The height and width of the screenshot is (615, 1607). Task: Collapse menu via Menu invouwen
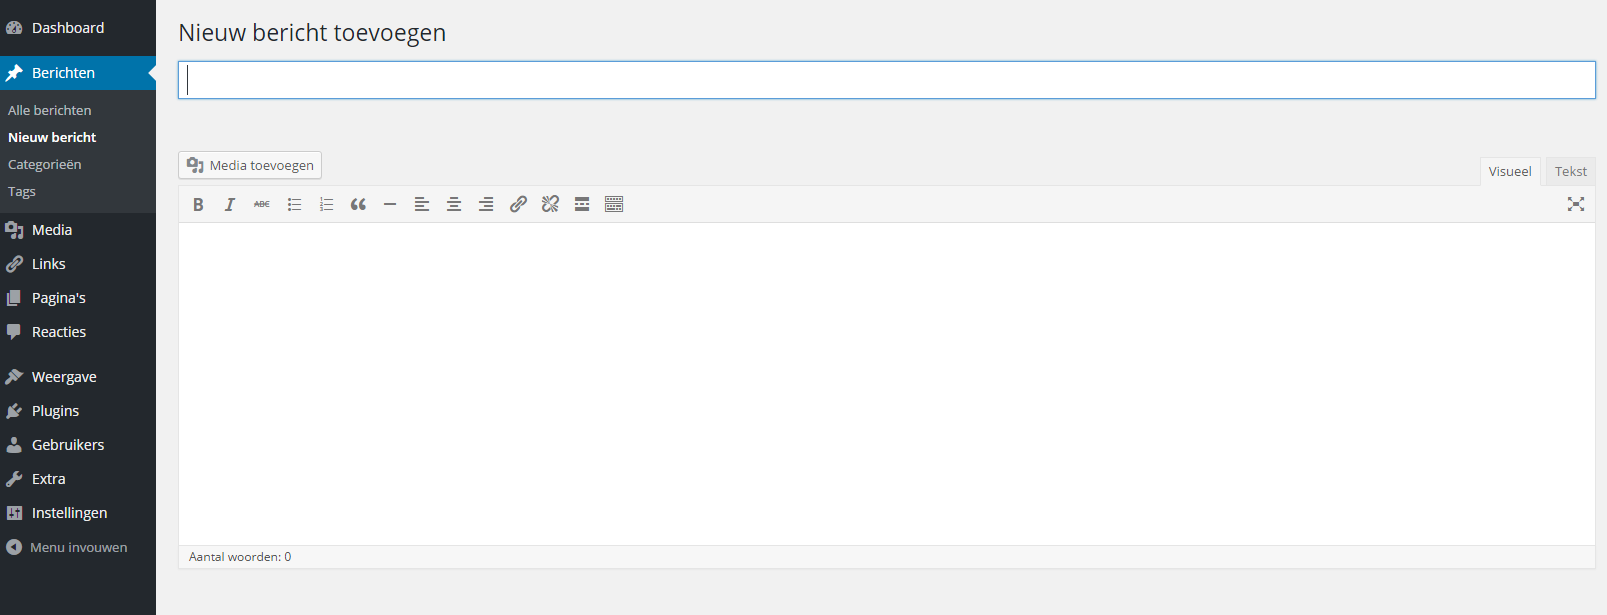click(78, 547)
